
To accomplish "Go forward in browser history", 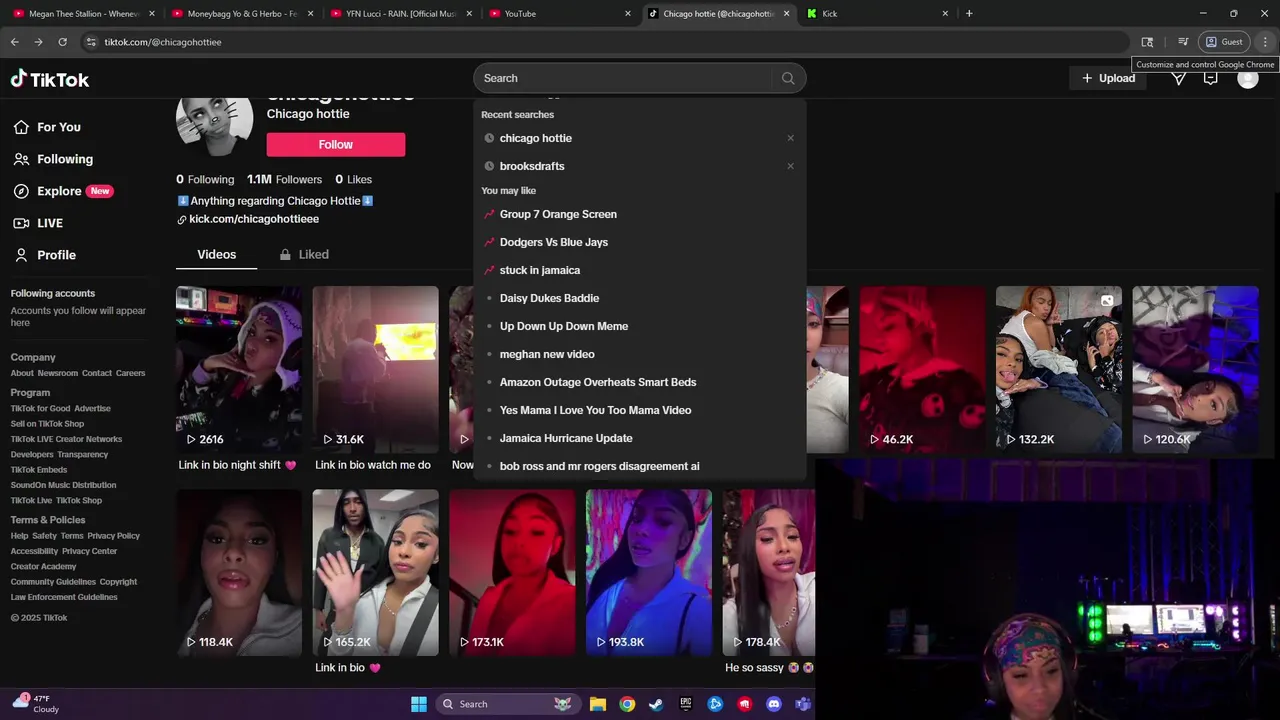I will pyautogui.click(x=38, y=42).
